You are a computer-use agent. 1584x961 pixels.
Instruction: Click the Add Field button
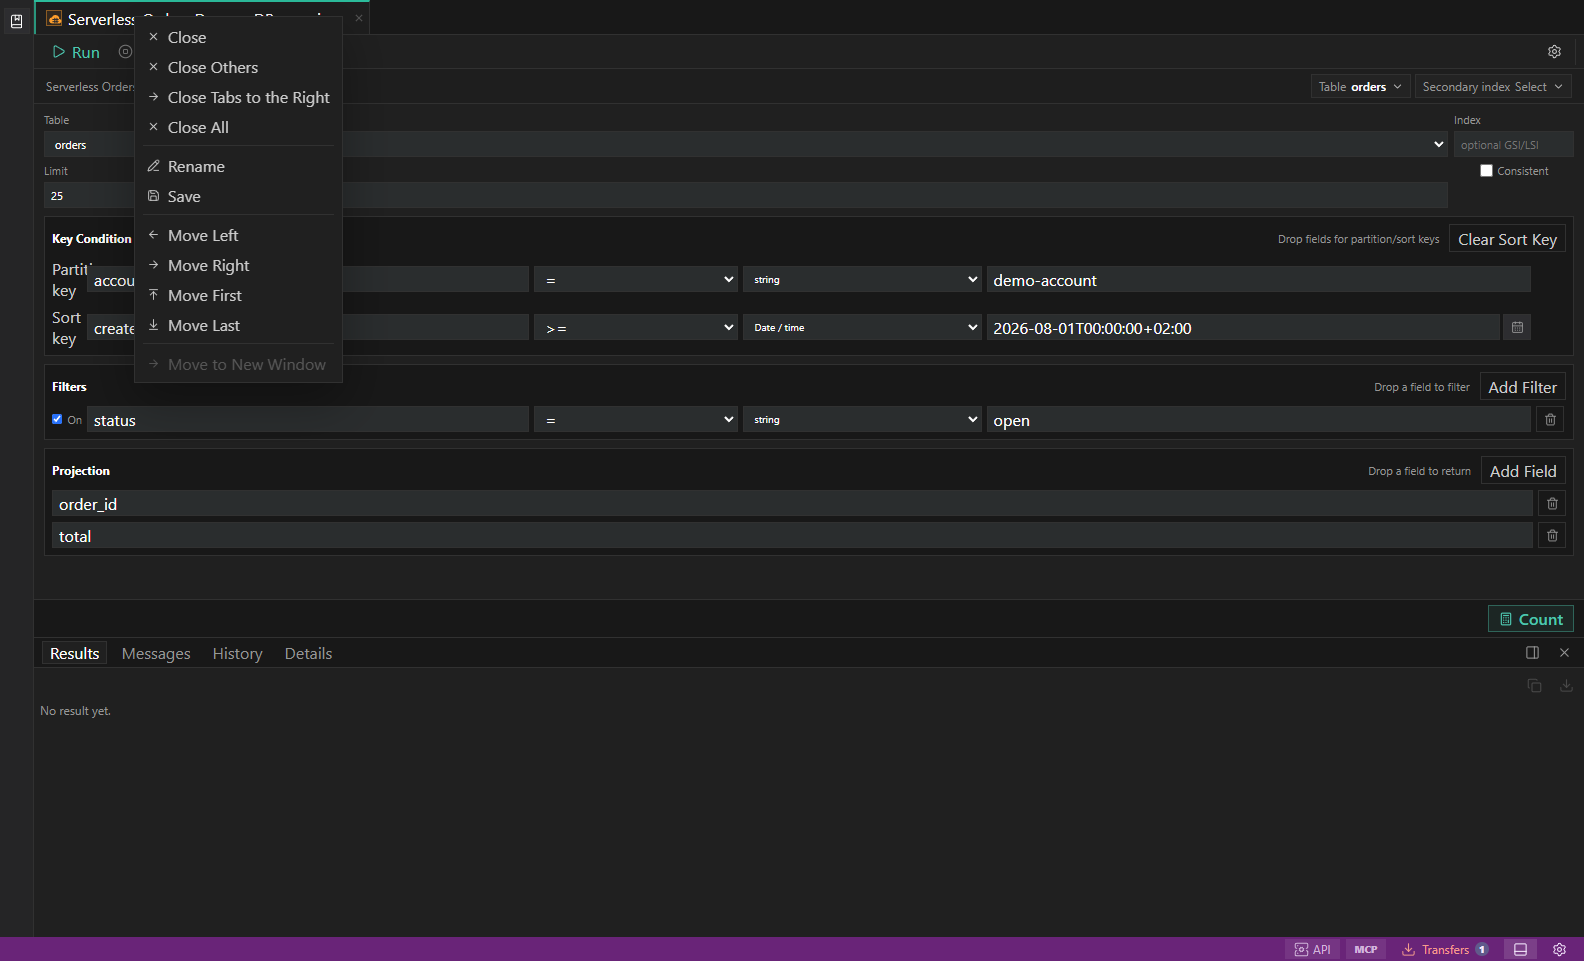1523,471
